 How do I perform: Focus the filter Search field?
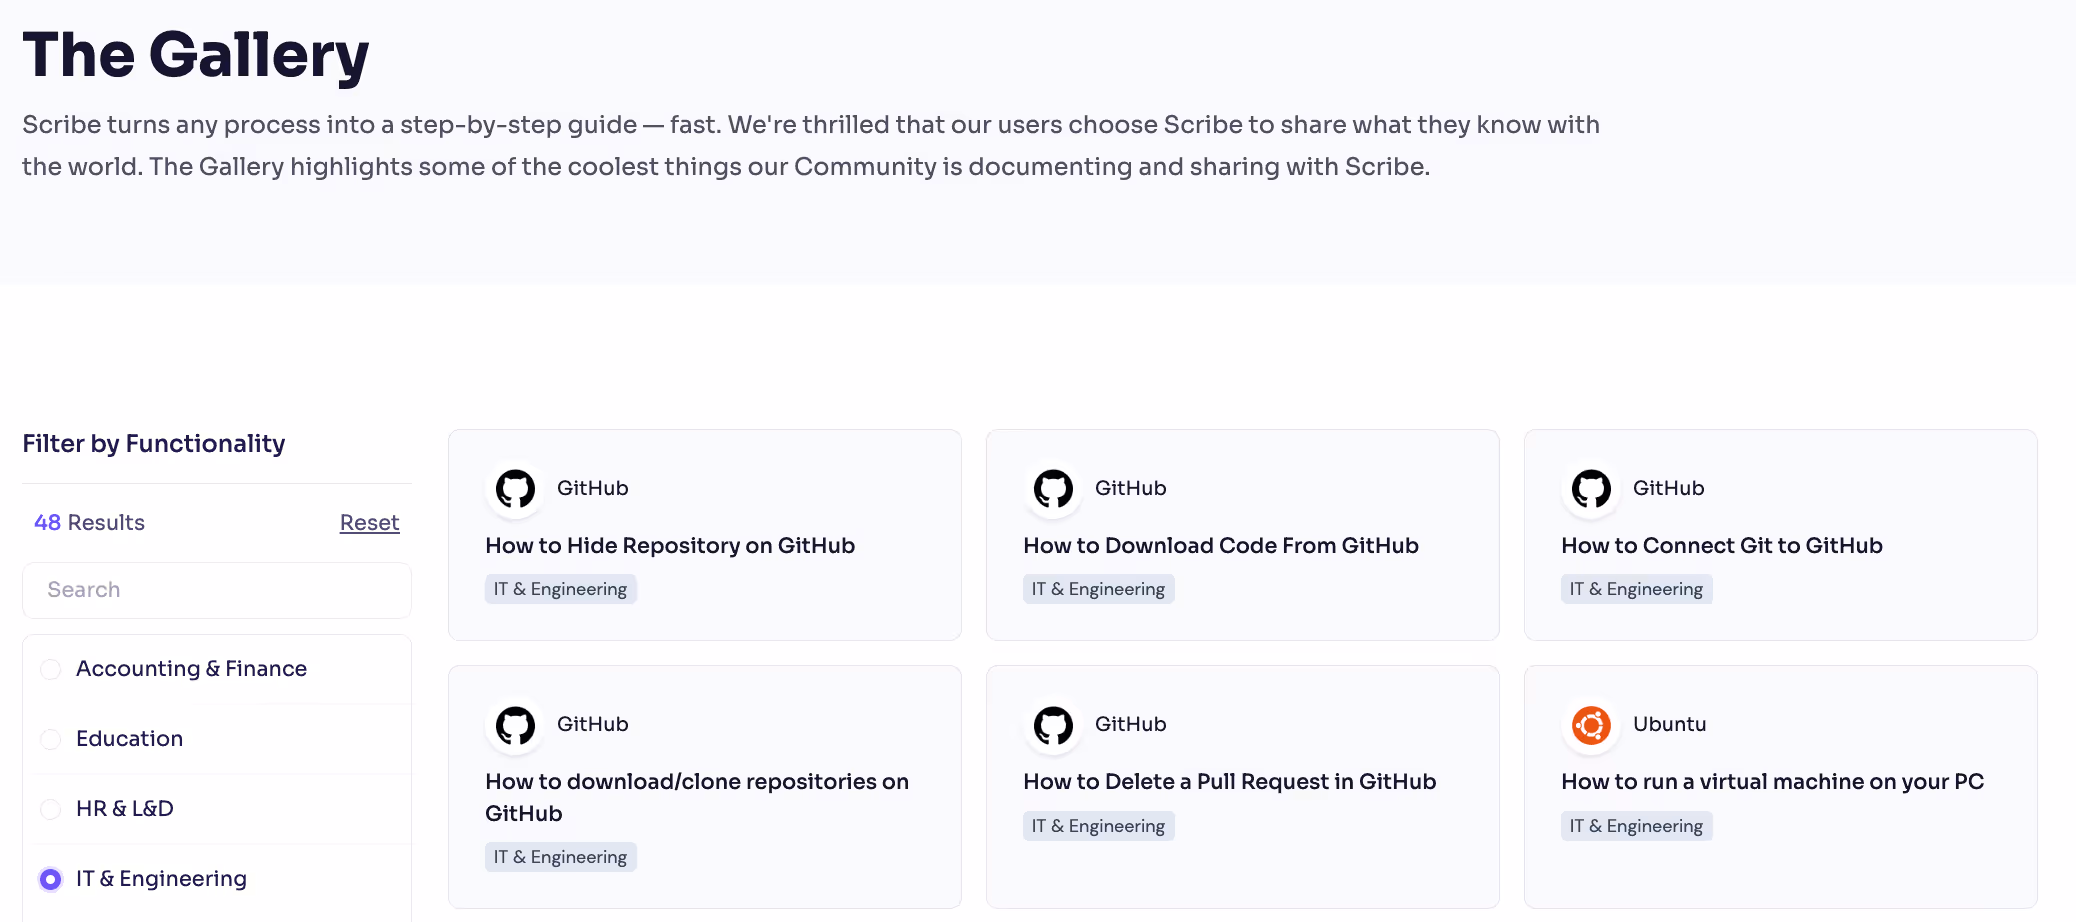pyautogui.click(x=217, y=590)
